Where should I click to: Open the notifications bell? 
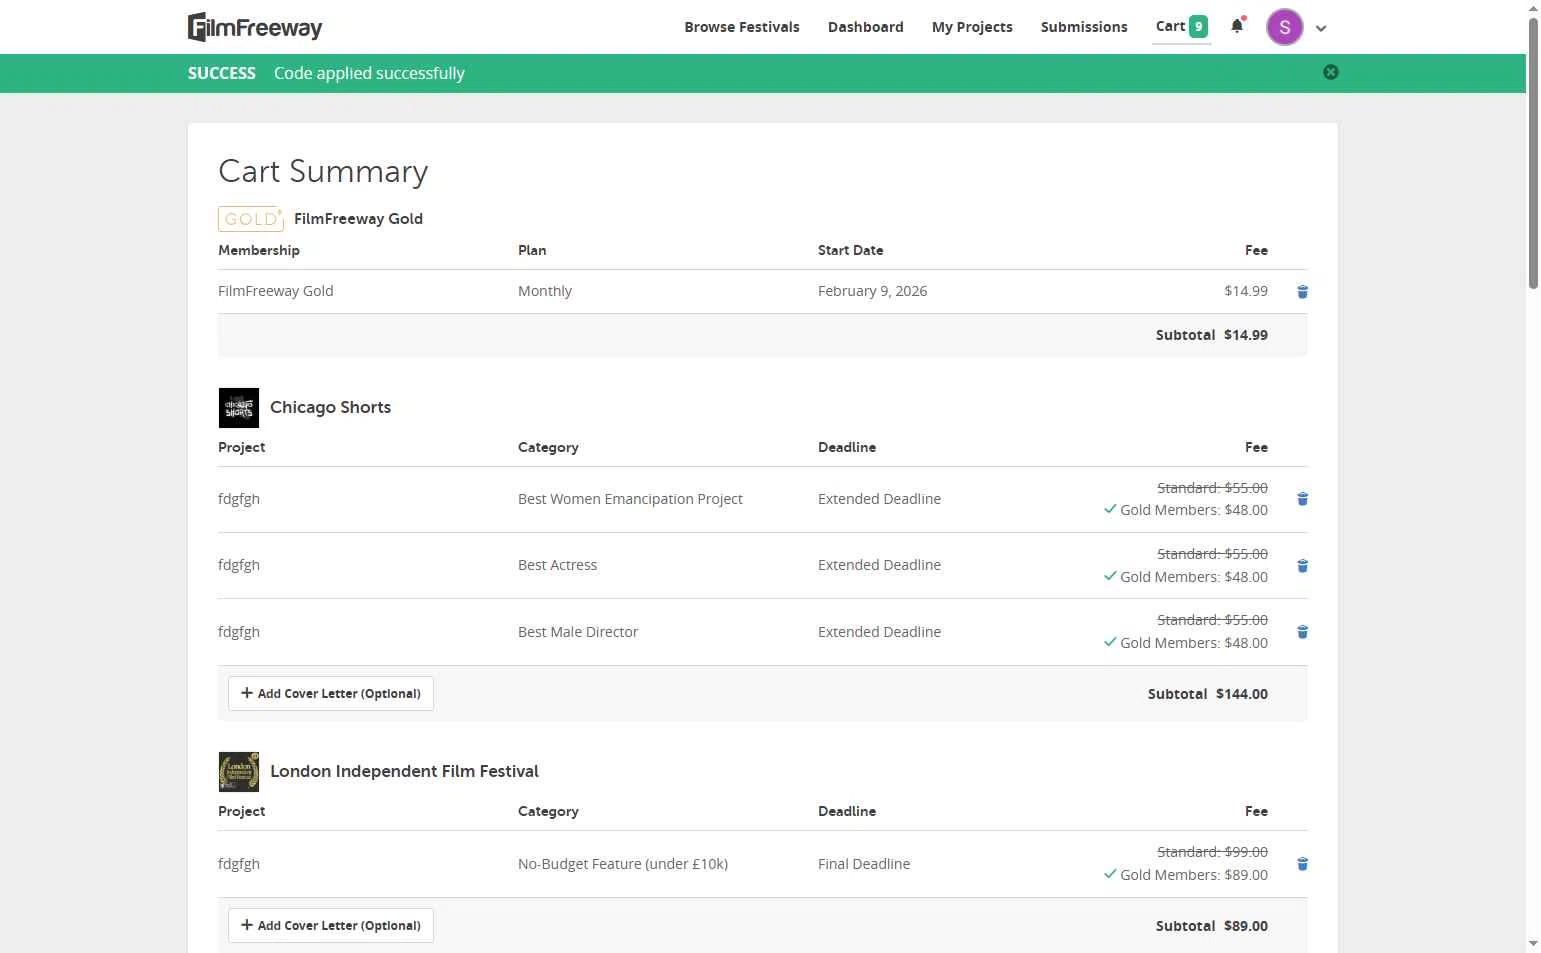pyautogui.click(x=1237, y=27)
